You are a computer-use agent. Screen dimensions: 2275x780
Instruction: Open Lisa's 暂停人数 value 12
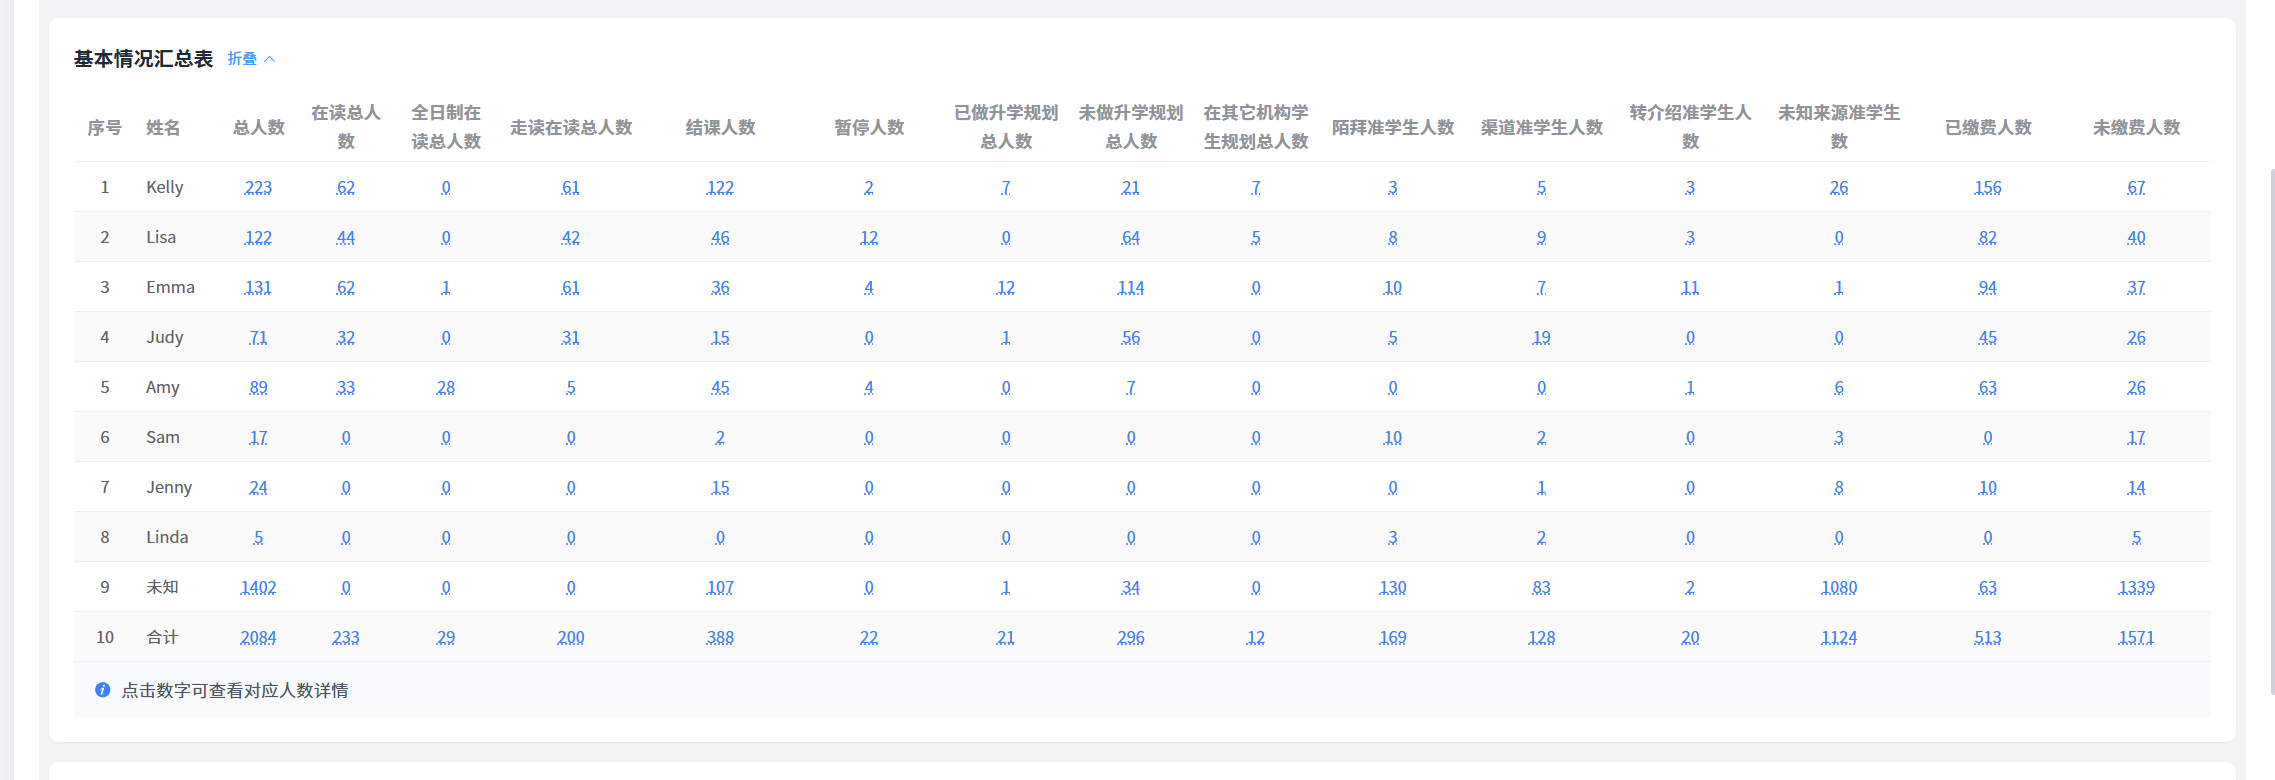coord(869,237)
